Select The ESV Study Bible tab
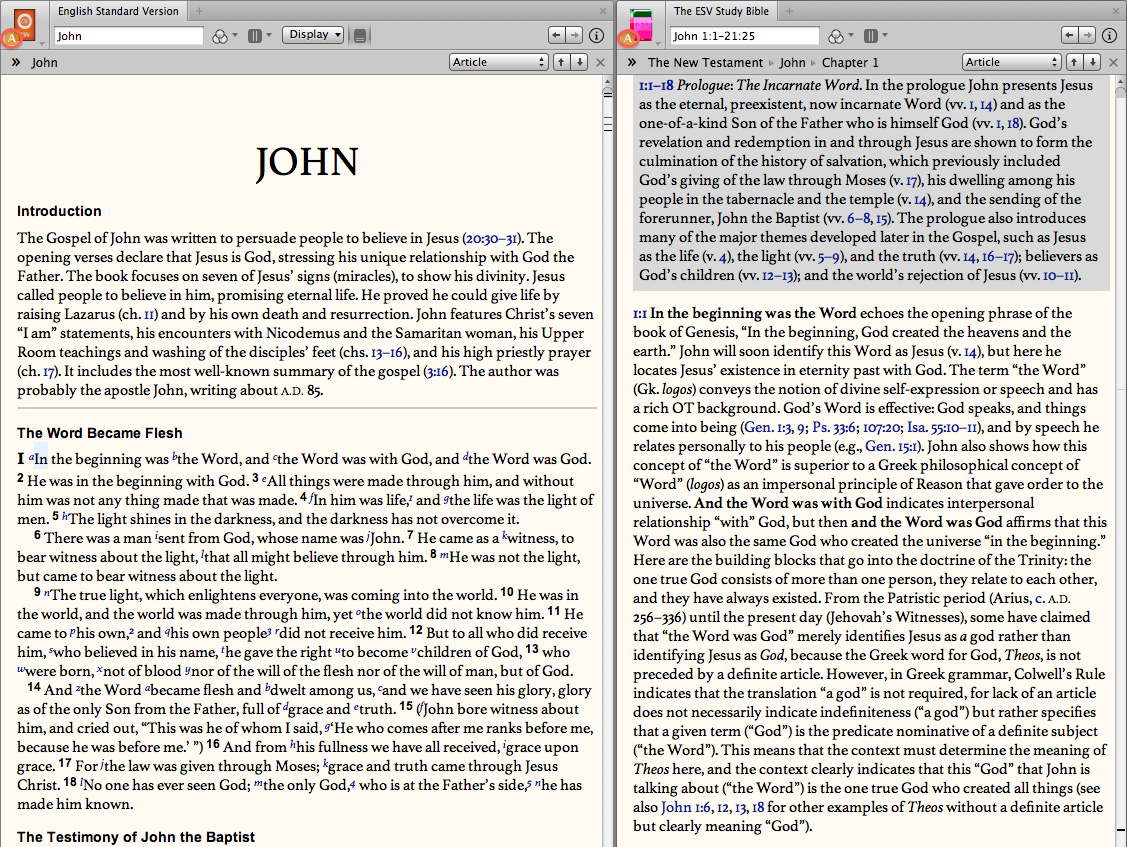Image resolution: width=1127 pixels, height=847 pixels. pyautogui.click(x=721, y=11)
